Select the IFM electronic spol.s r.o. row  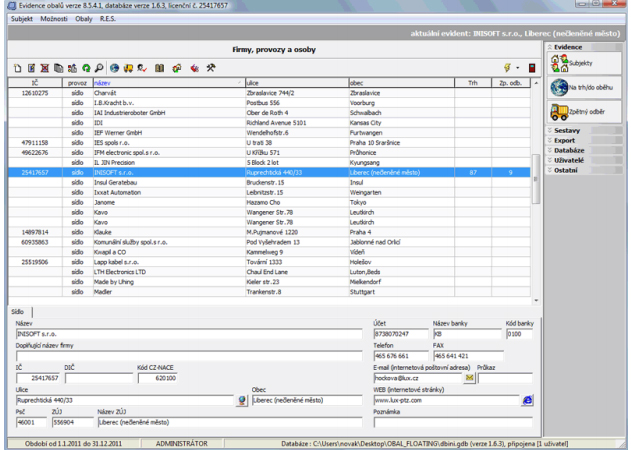point(269,153)
